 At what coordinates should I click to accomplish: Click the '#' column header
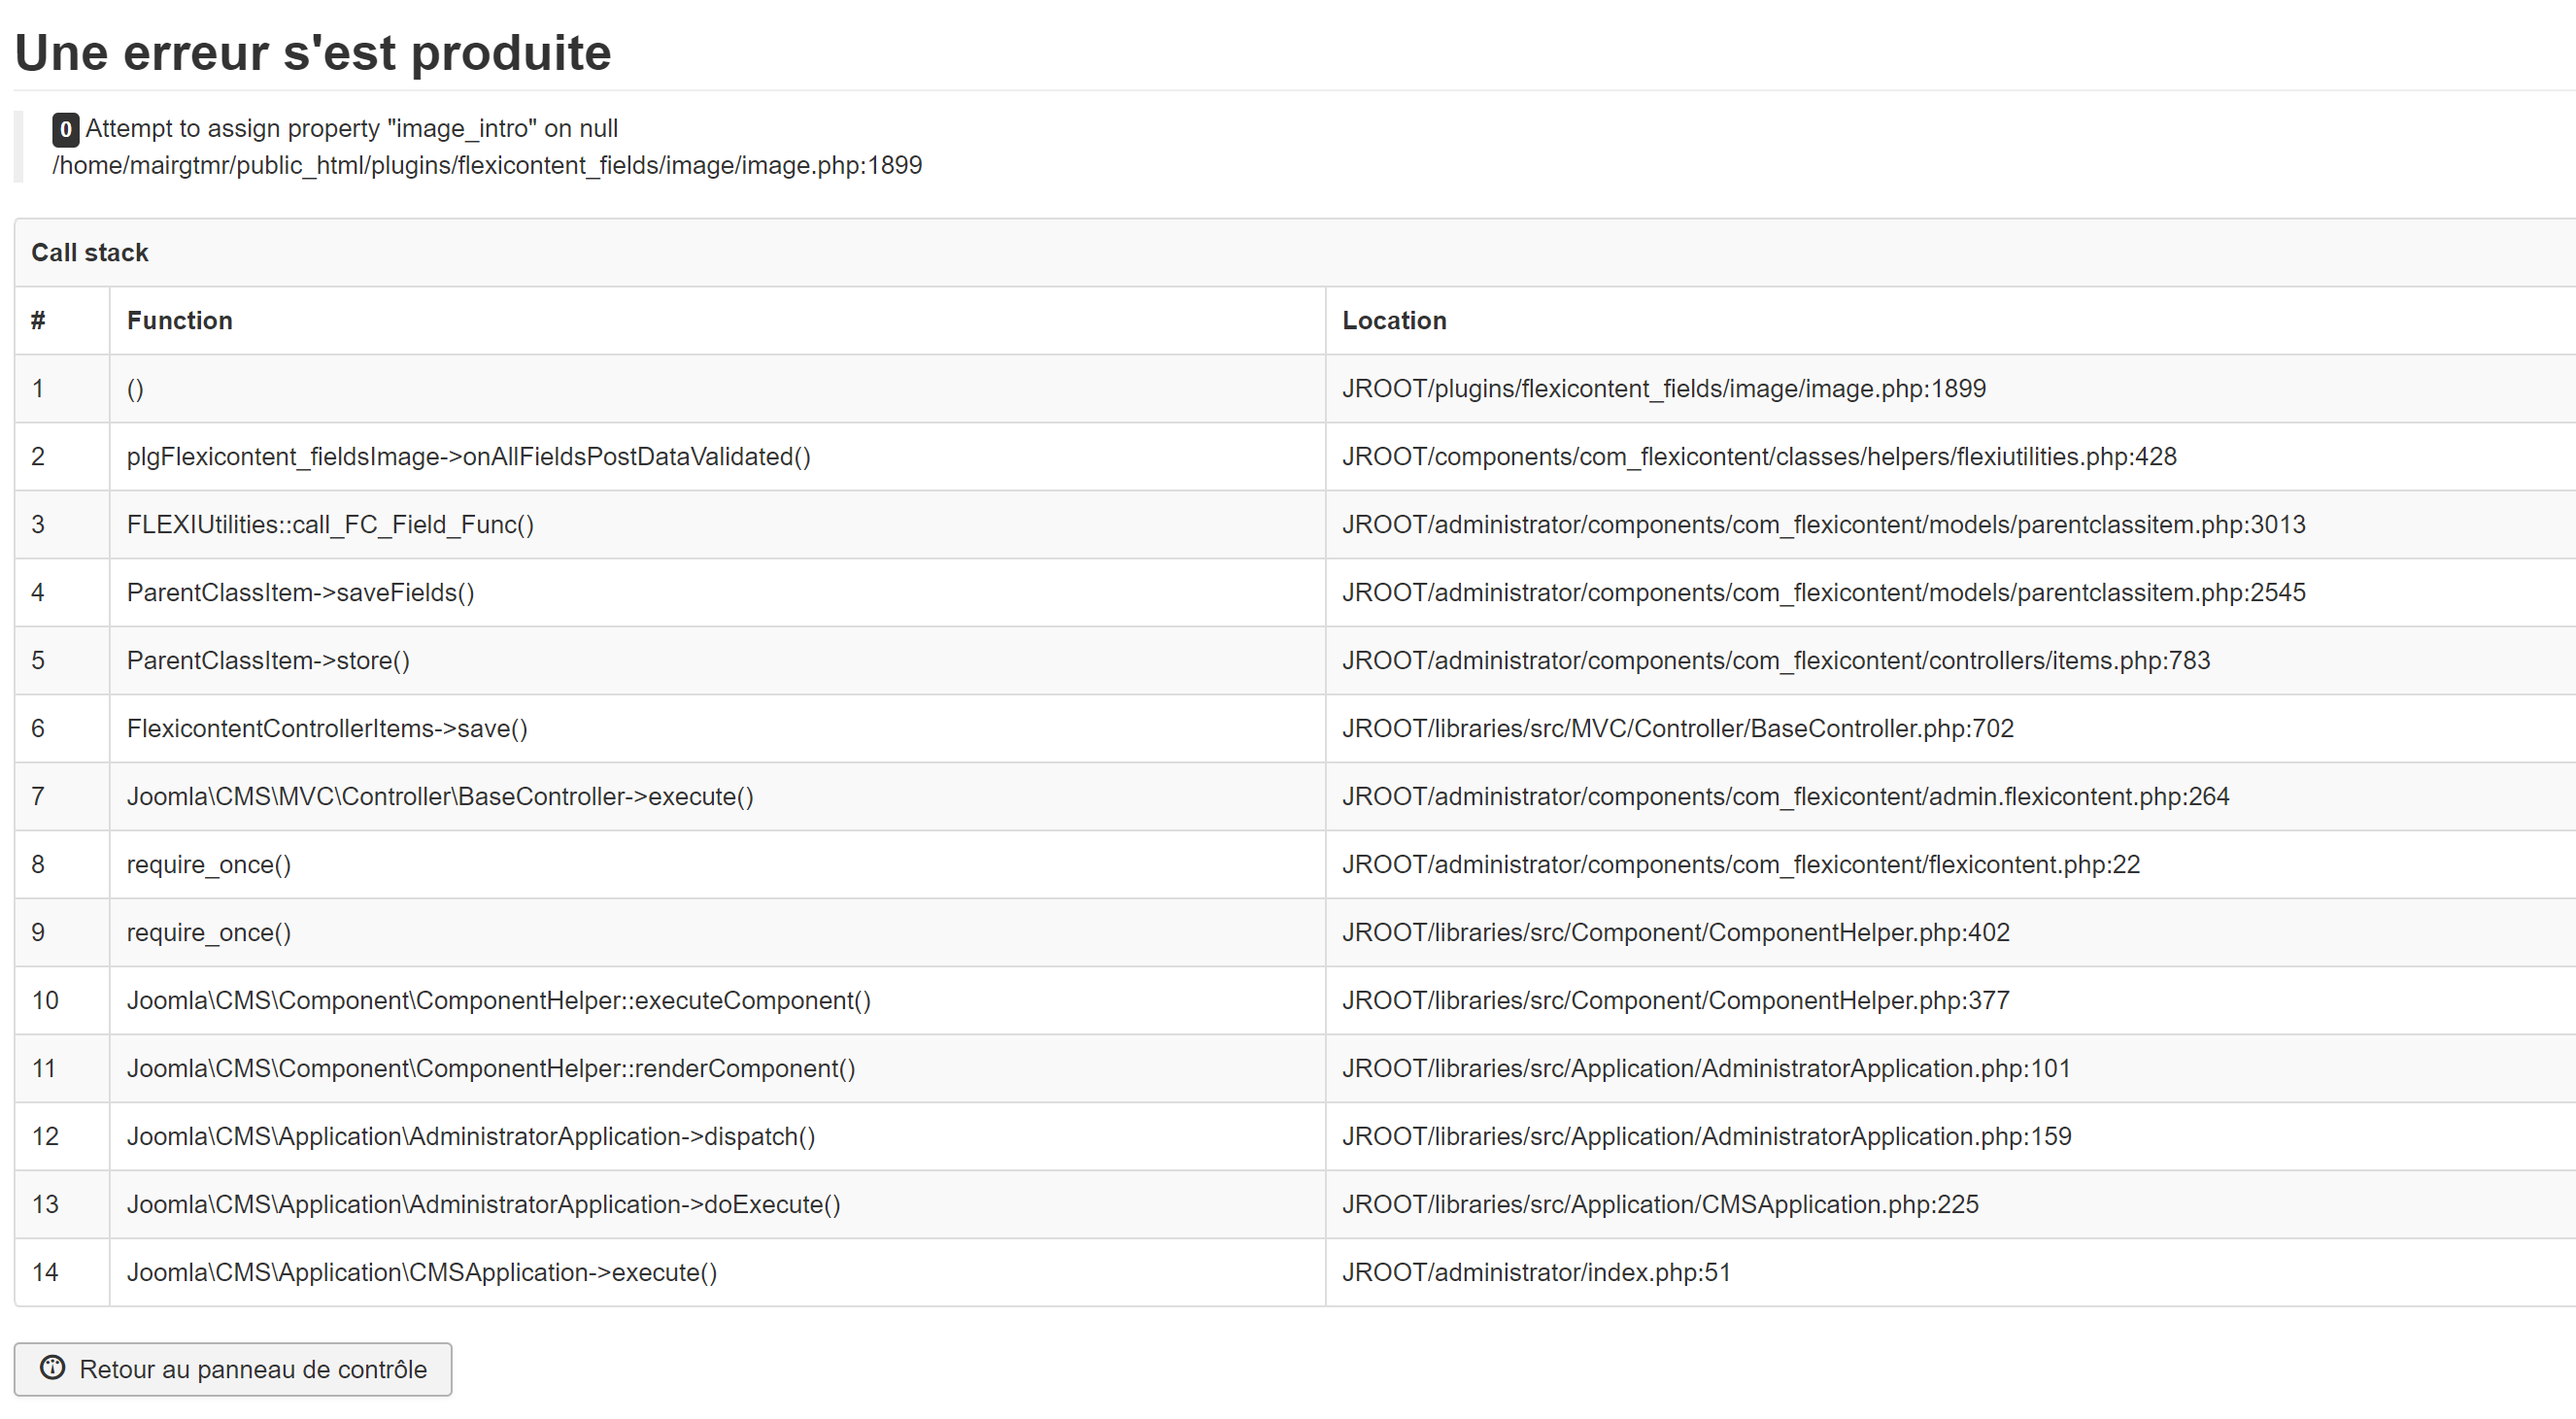click(38, 320)
